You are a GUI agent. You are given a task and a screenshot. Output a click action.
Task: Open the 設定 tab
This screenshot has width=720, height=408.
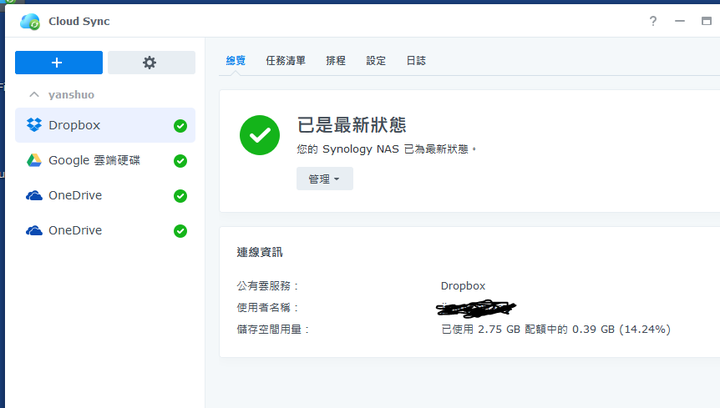pyautogui.click(x=376, y=61)
